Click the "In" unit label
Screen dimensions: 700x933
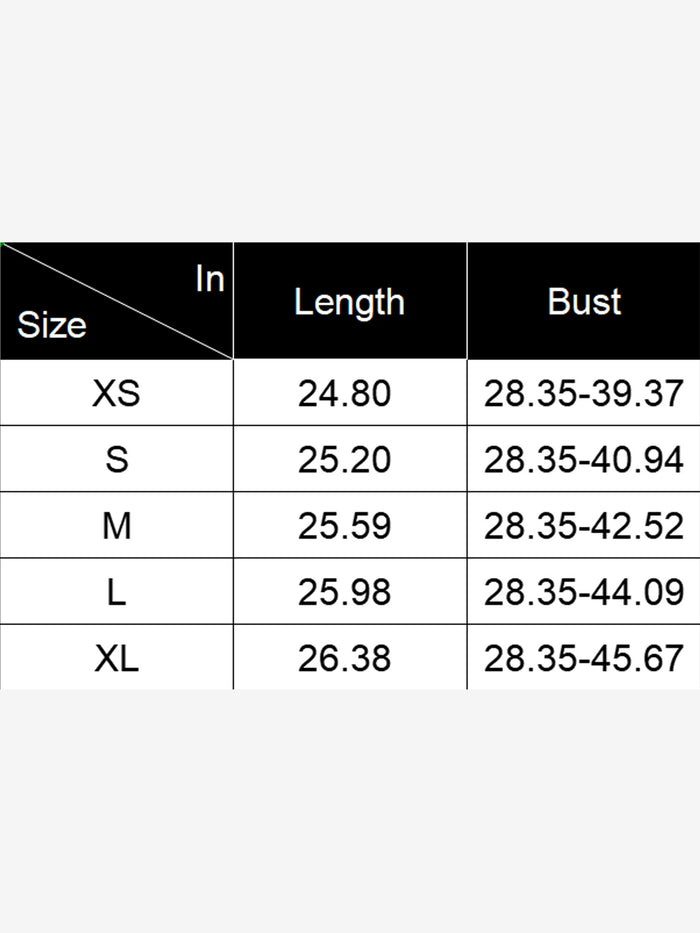click(x=210, y=280)
